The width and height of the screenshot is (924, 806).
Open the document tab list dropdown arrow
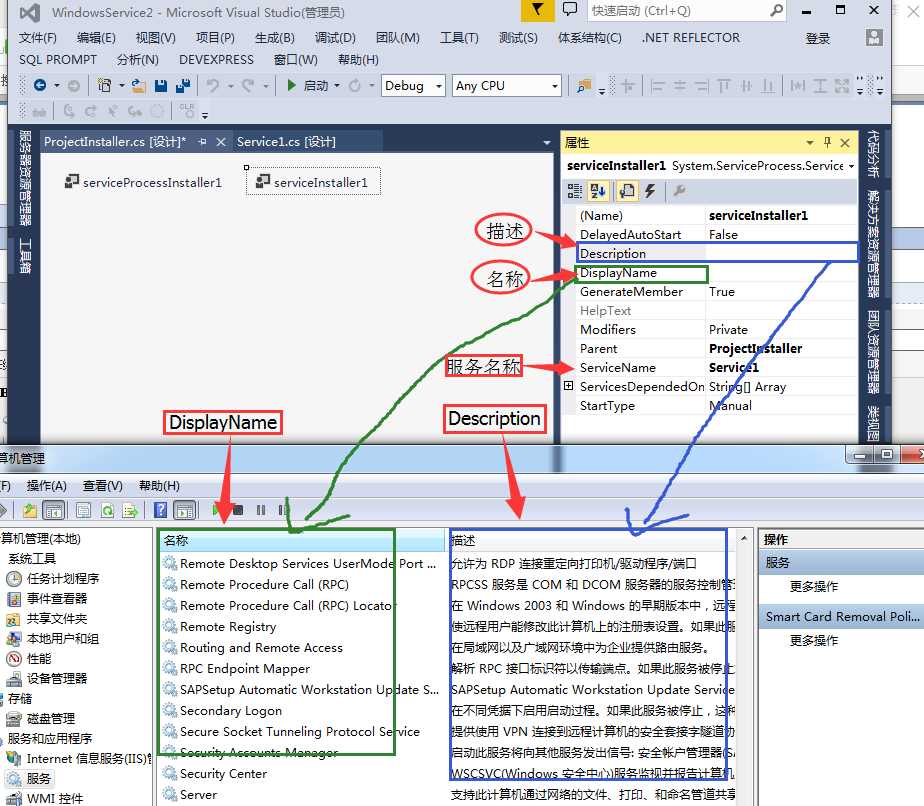547,143
